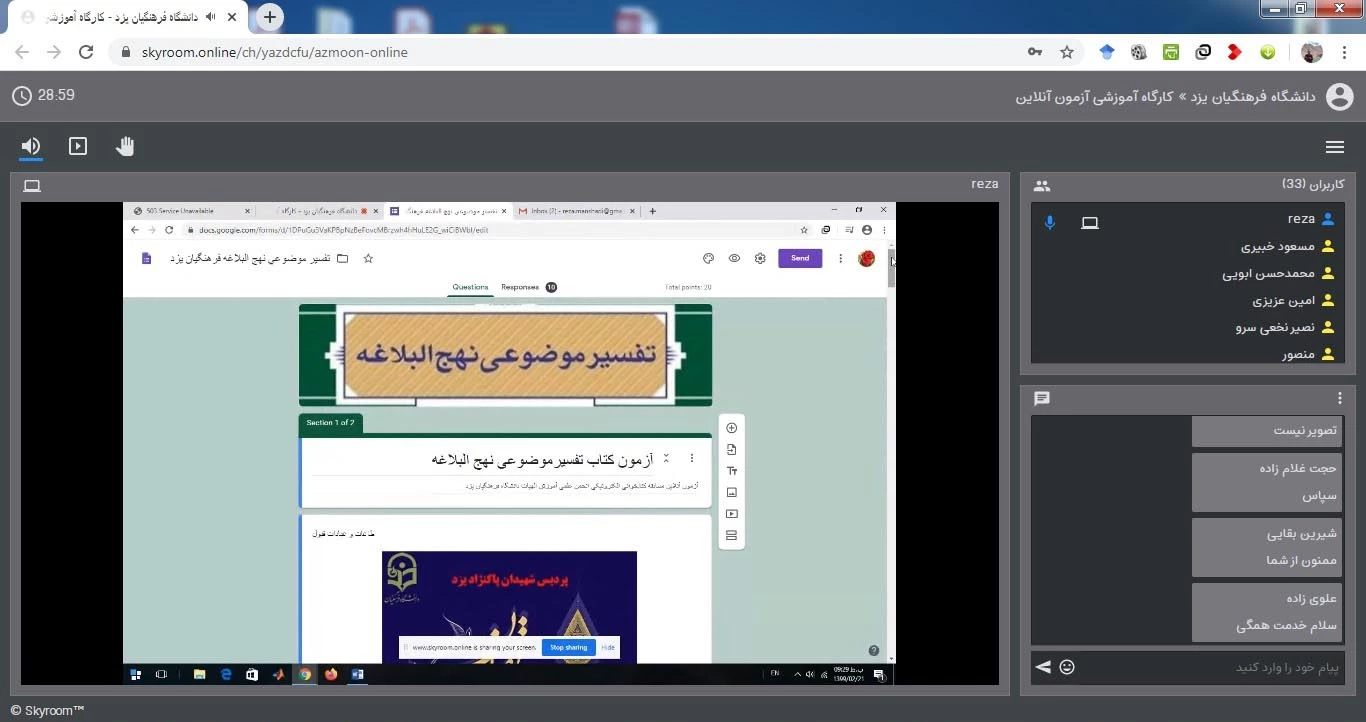Click the chat bubble icon in chat header
Screen dimensions: 1366x722
pyautogui.click(x=1042, y=398)
